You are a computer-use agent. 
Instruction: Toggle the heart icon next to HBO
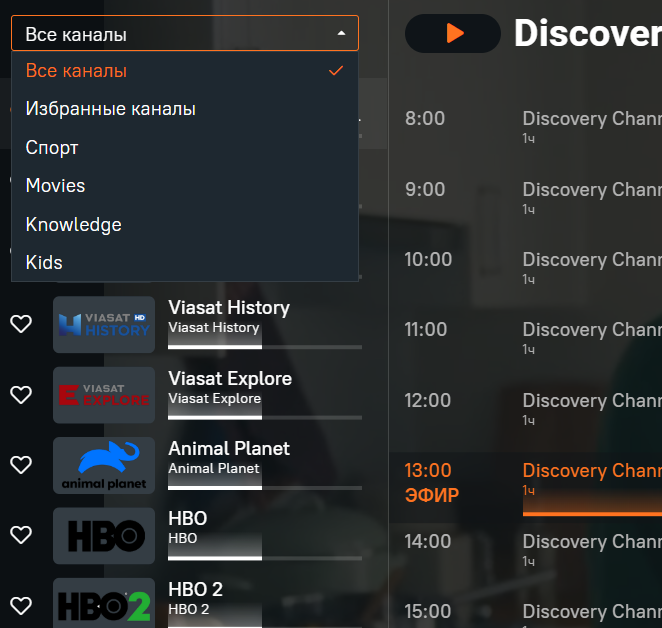click(21, 535)
